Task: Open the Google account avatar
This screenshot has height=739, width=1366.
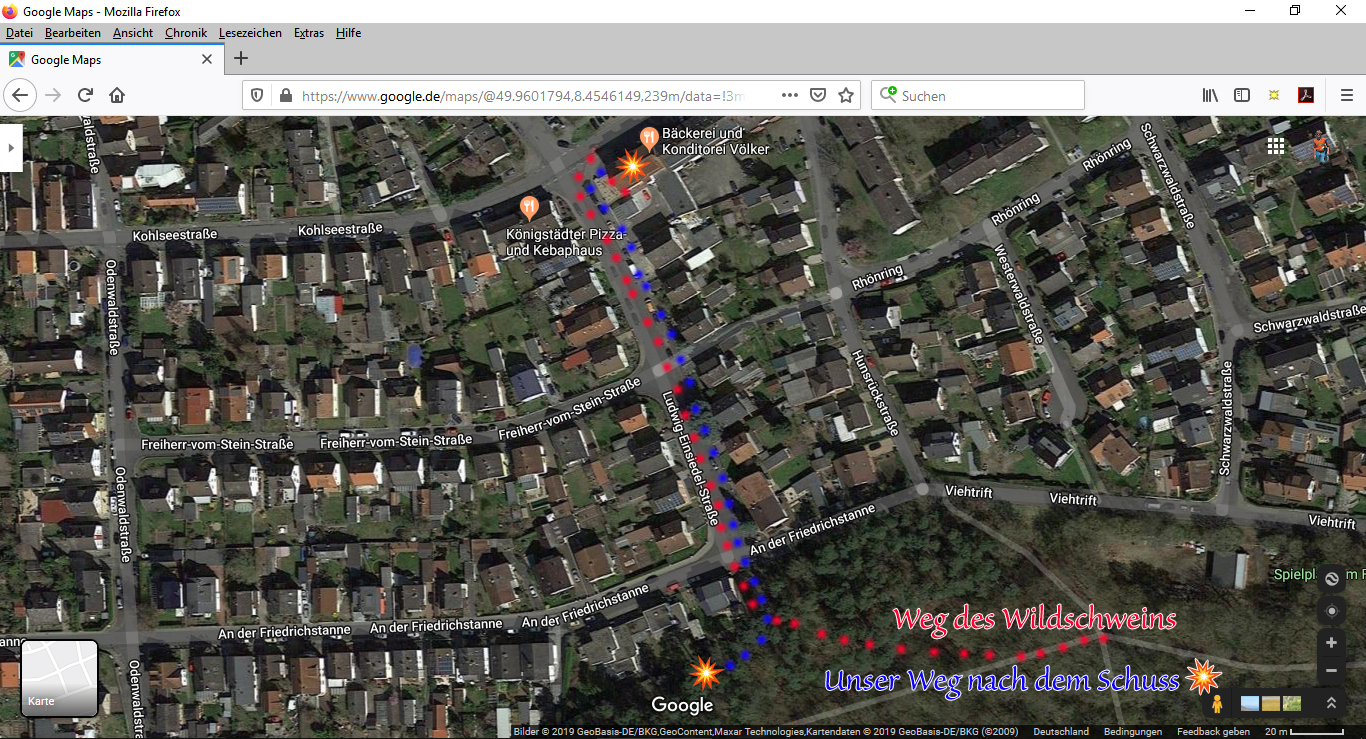Action: tap(1322, 146)
